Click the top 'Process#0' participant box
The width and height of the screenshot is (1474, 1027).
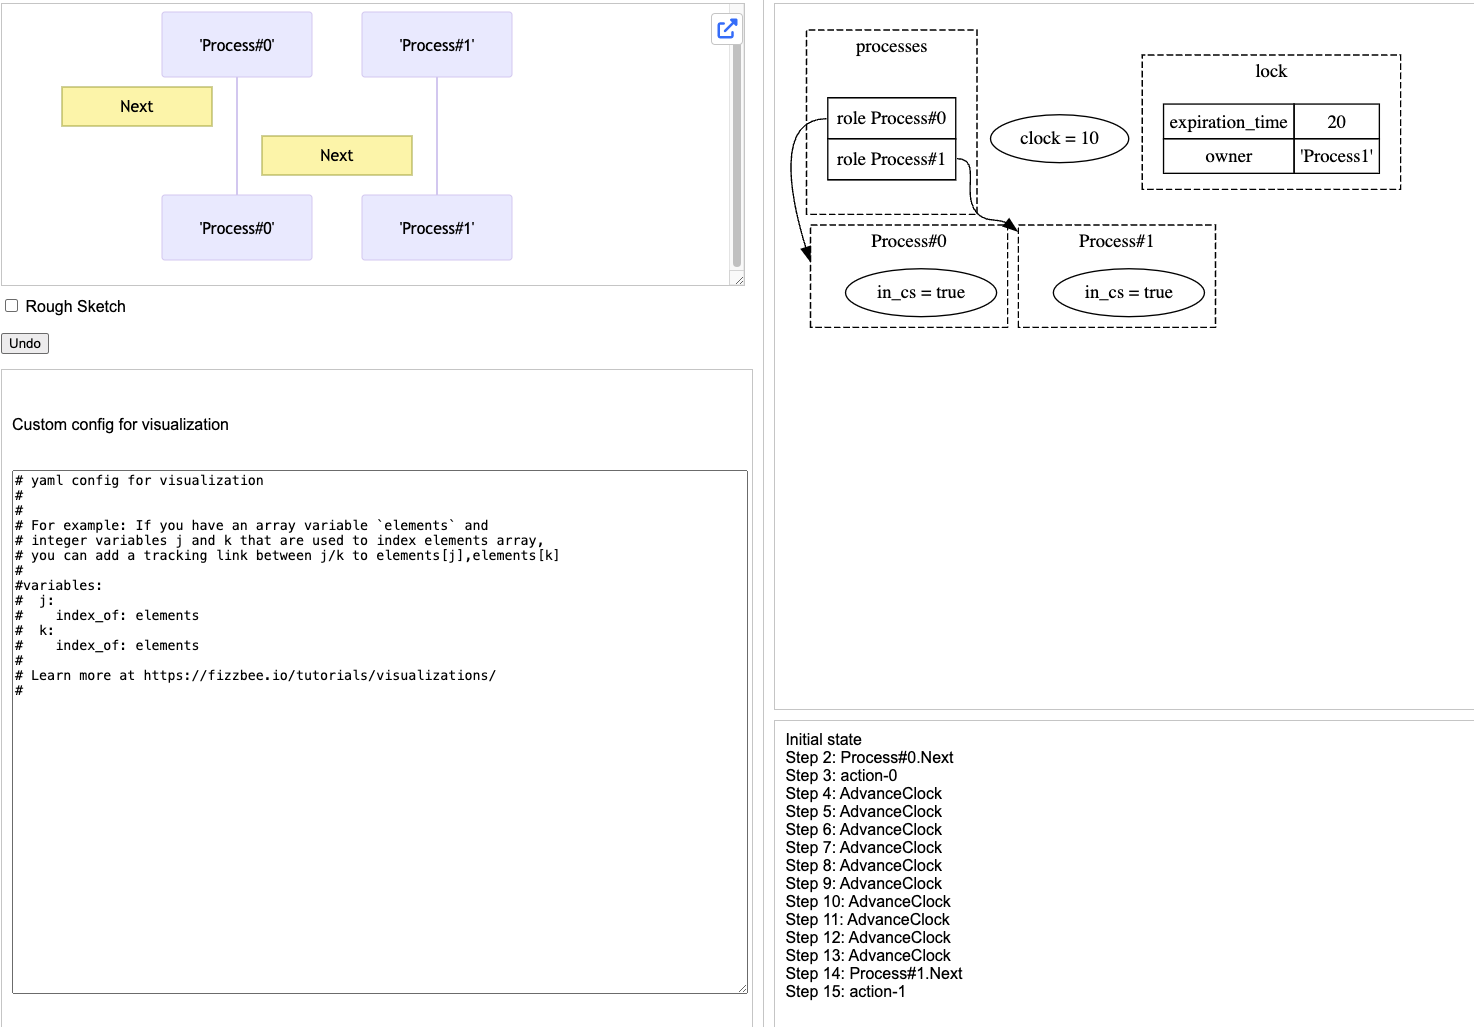237,45
